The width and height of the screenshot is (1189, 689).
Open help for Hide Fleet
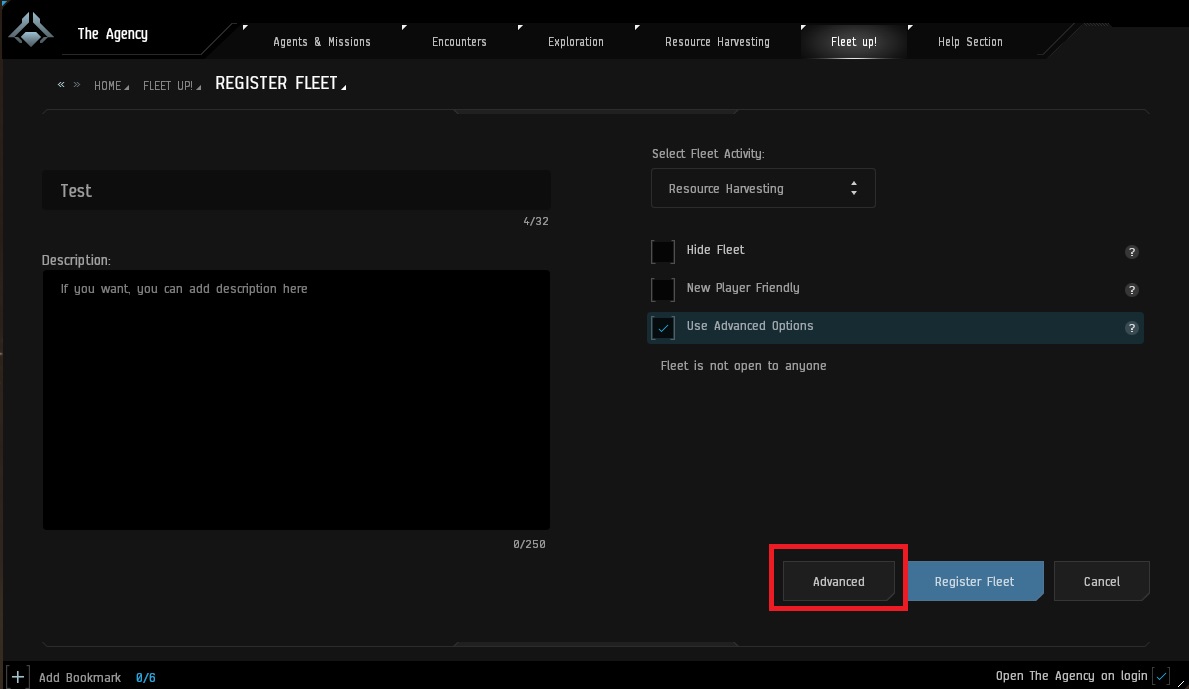1131,252
